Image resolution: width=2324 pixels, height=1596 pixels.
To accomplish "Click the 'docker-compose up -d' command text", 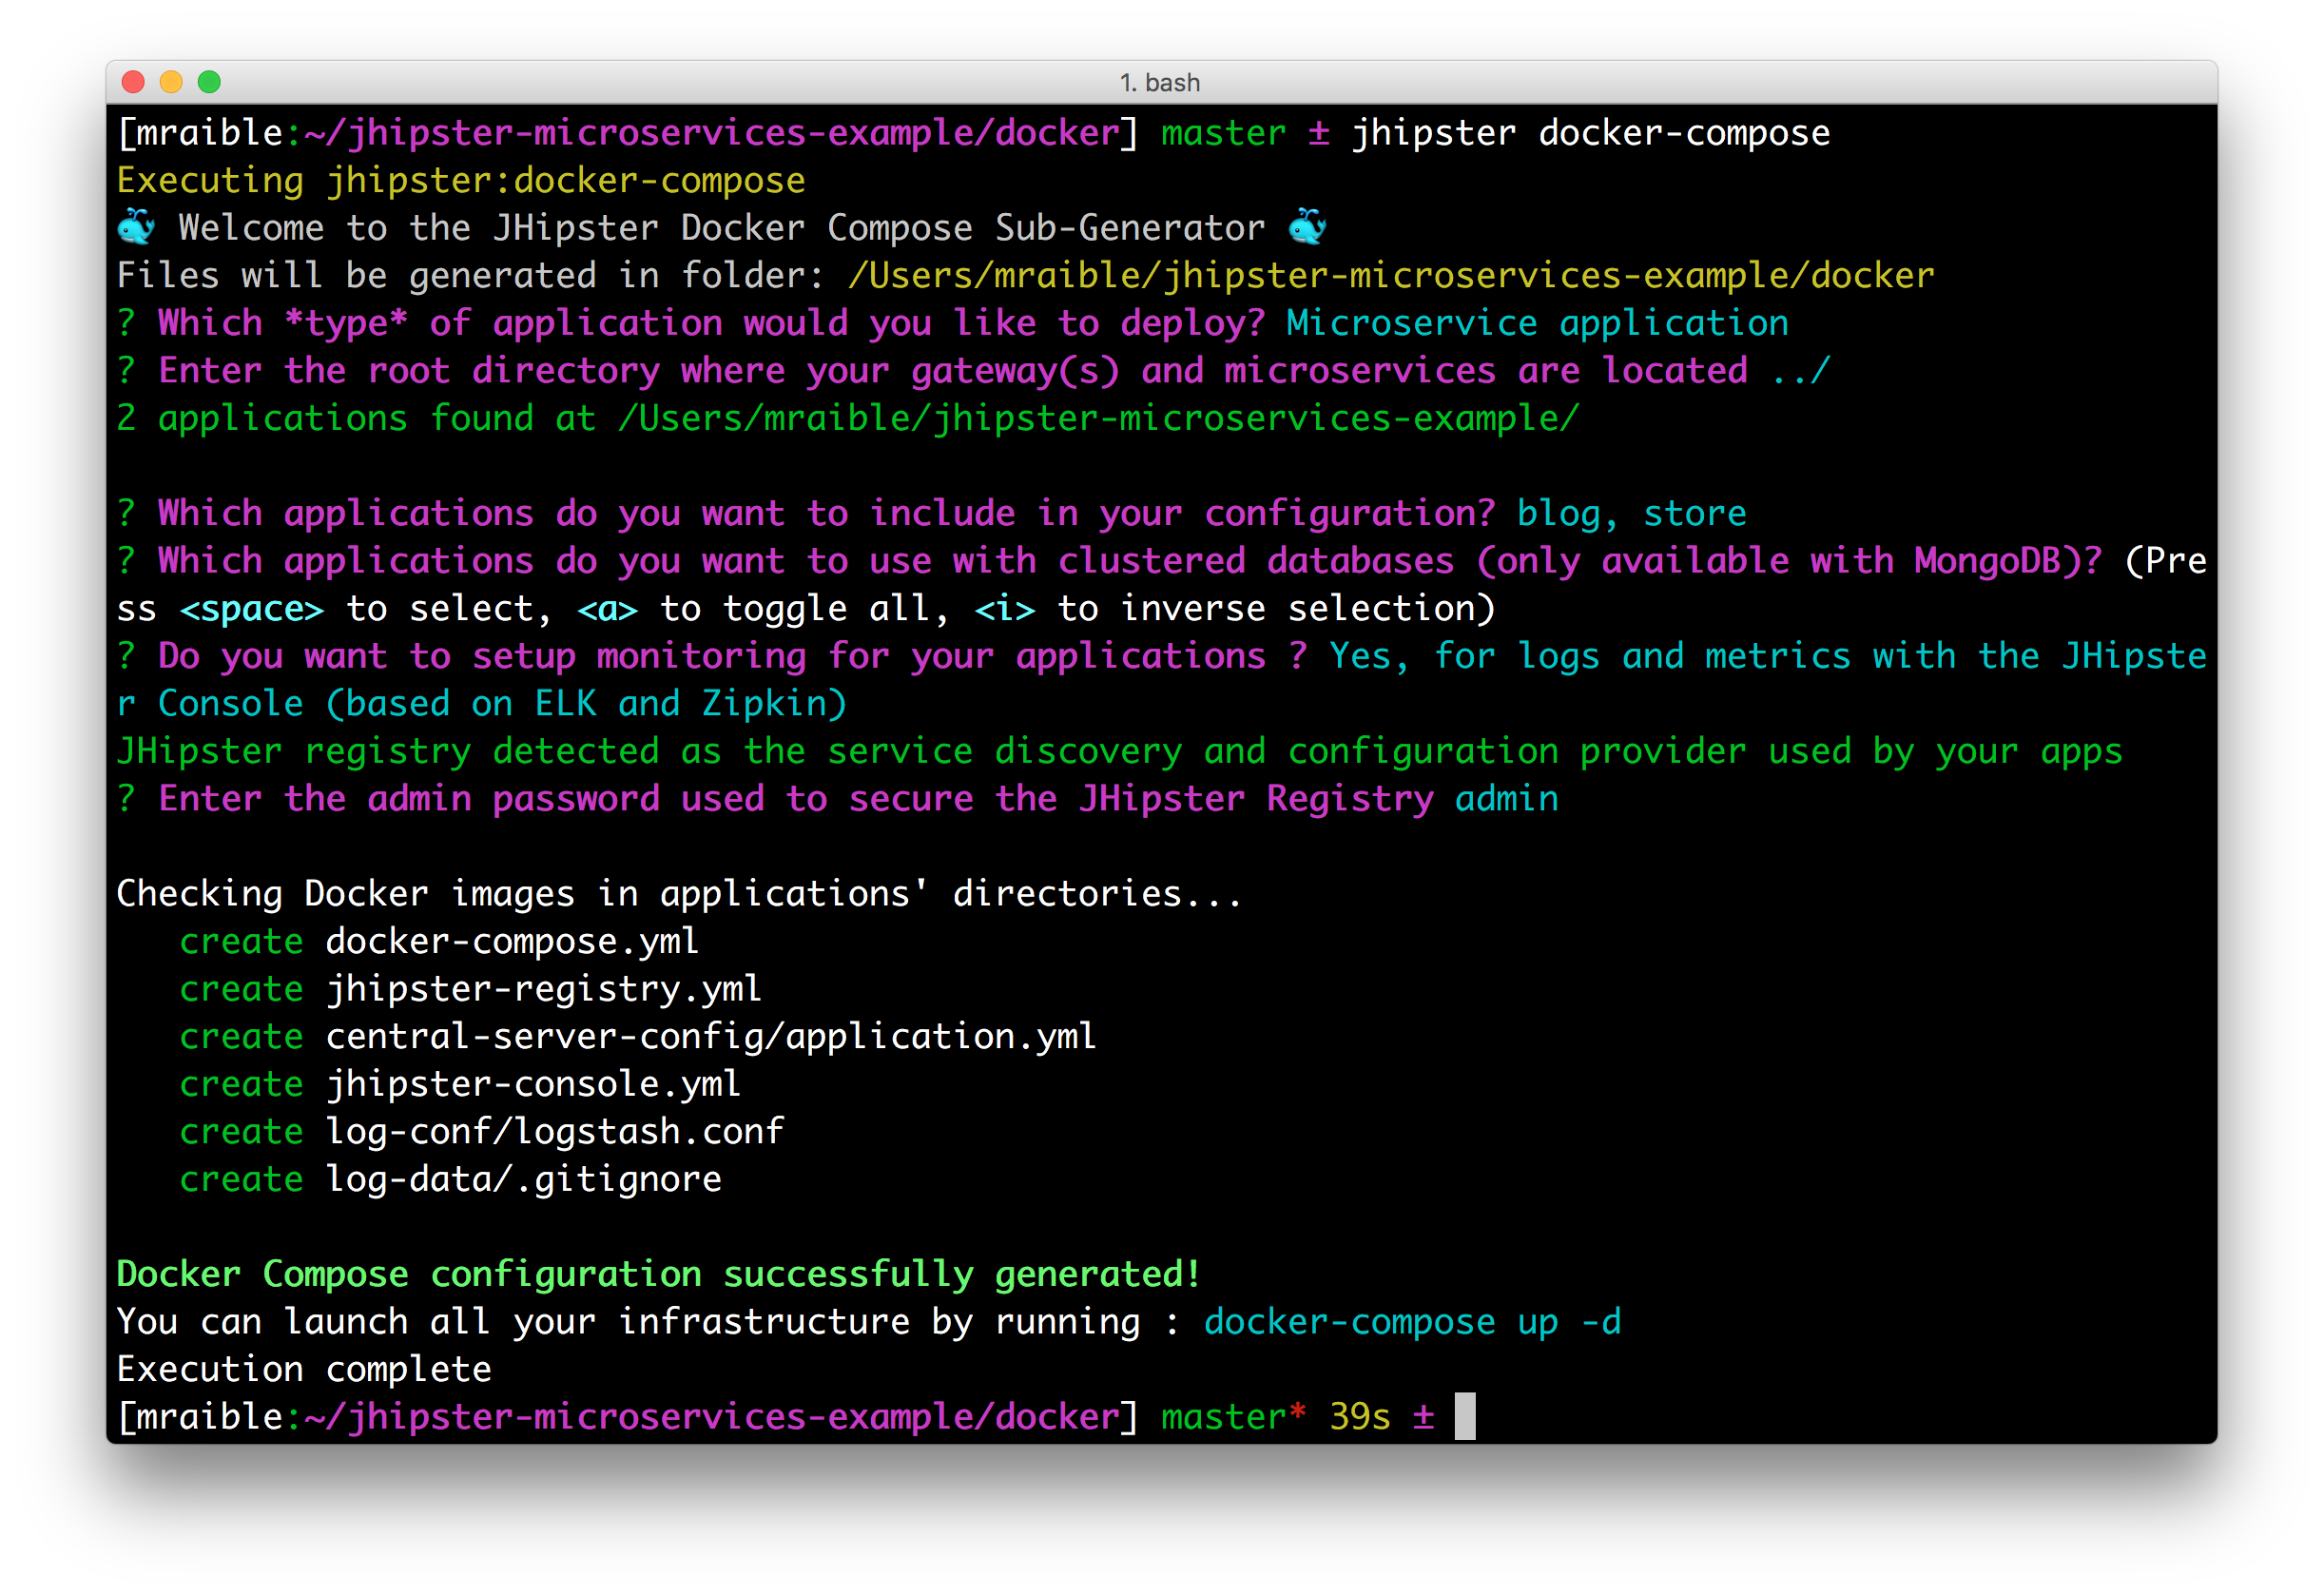I will point(1411,1322).
